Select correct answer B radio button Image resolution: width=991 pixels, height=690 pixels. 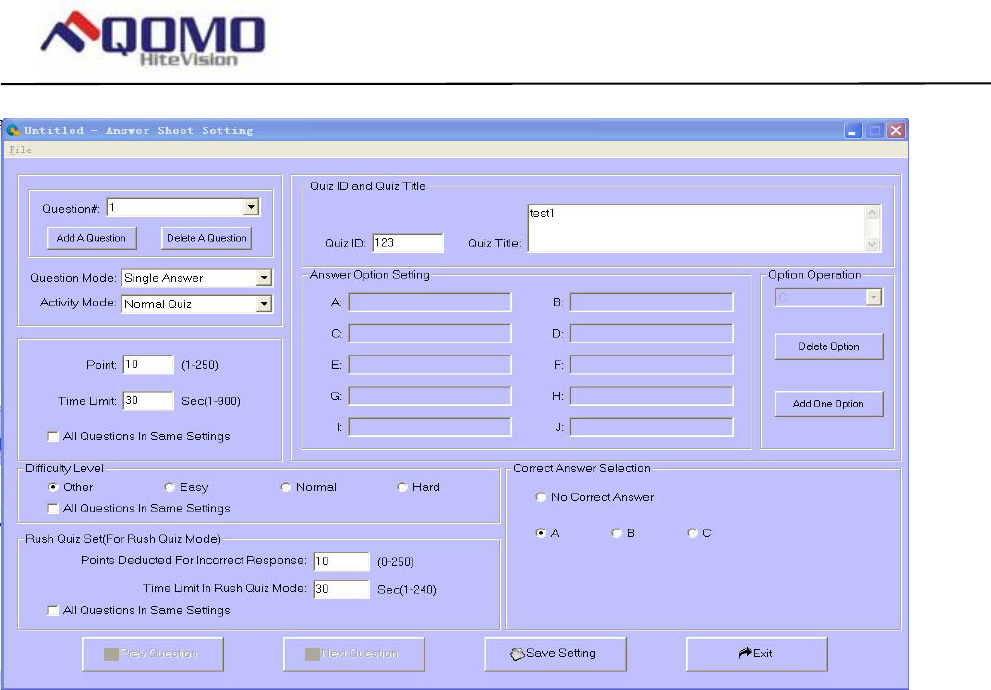(616, 533)
